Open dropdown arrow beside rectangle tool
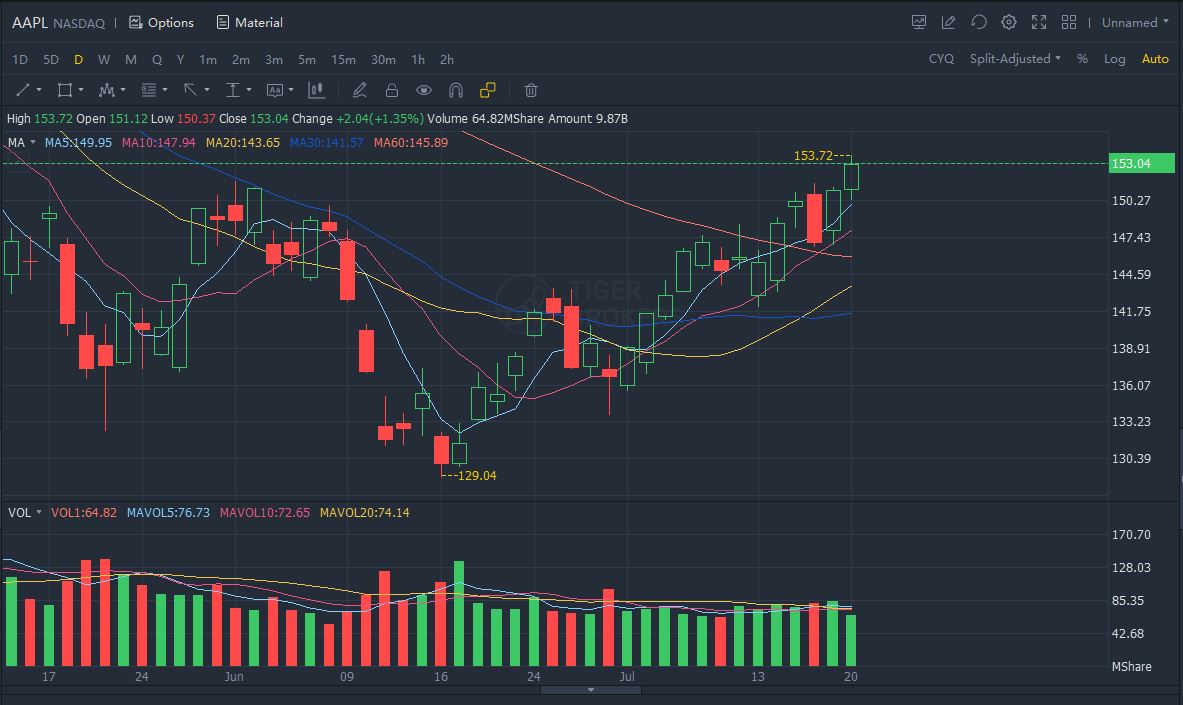Viewport: 1183px width, 705px height. click(x=81, y=91)
